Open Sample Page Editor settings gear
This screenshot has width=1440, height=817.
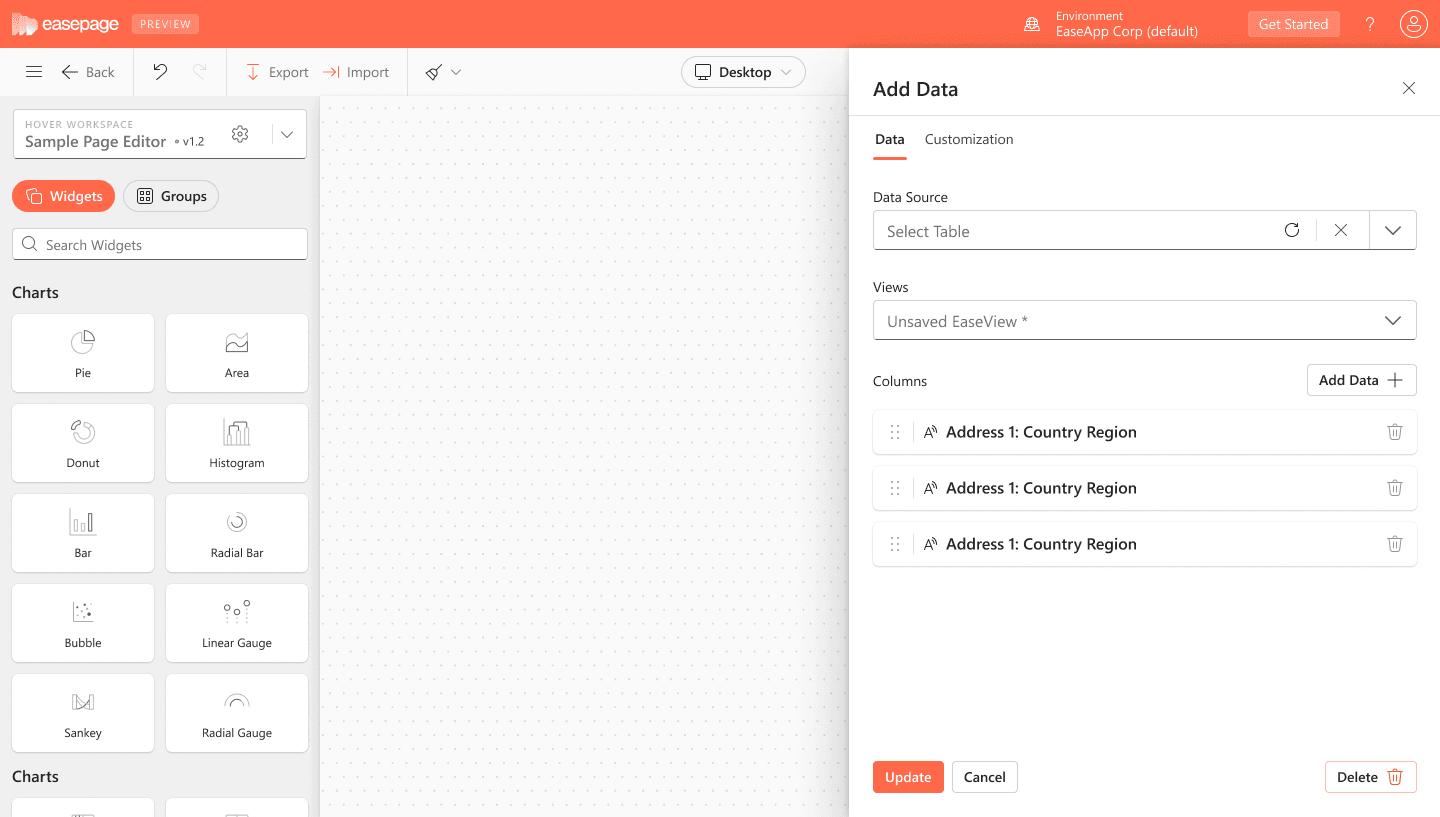click(x=240, y=134)
